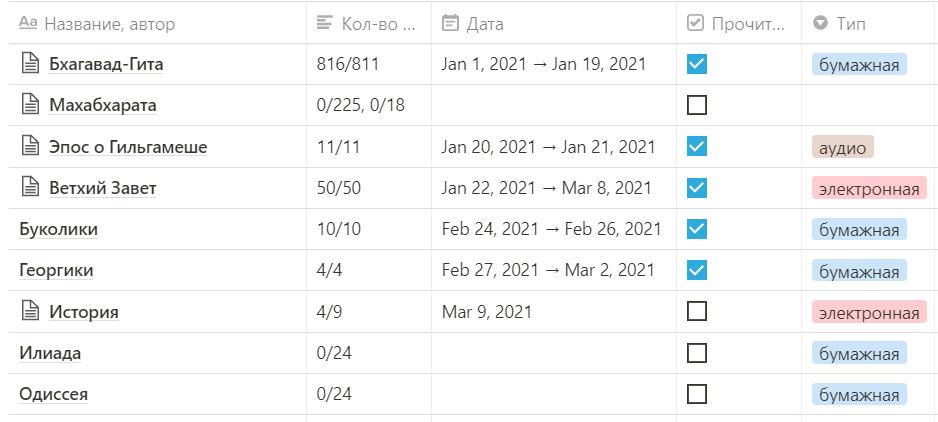Uncheck the read checkbox for Бхагавад-Гита
This screenshot has width=938, height=422.
pos(697,63)
